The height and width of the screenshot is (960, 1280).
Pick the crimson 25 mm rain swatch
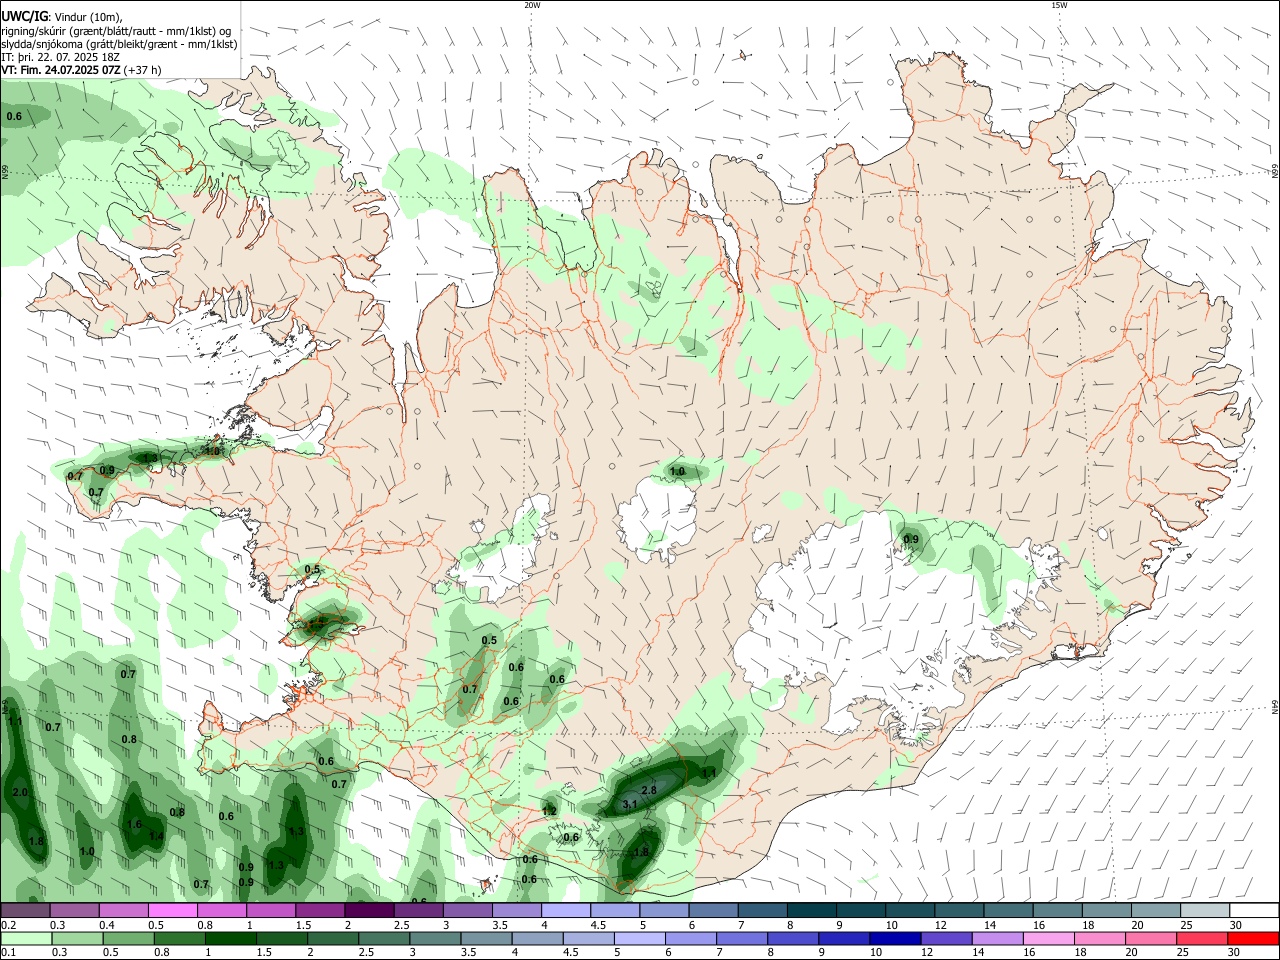1202,938
